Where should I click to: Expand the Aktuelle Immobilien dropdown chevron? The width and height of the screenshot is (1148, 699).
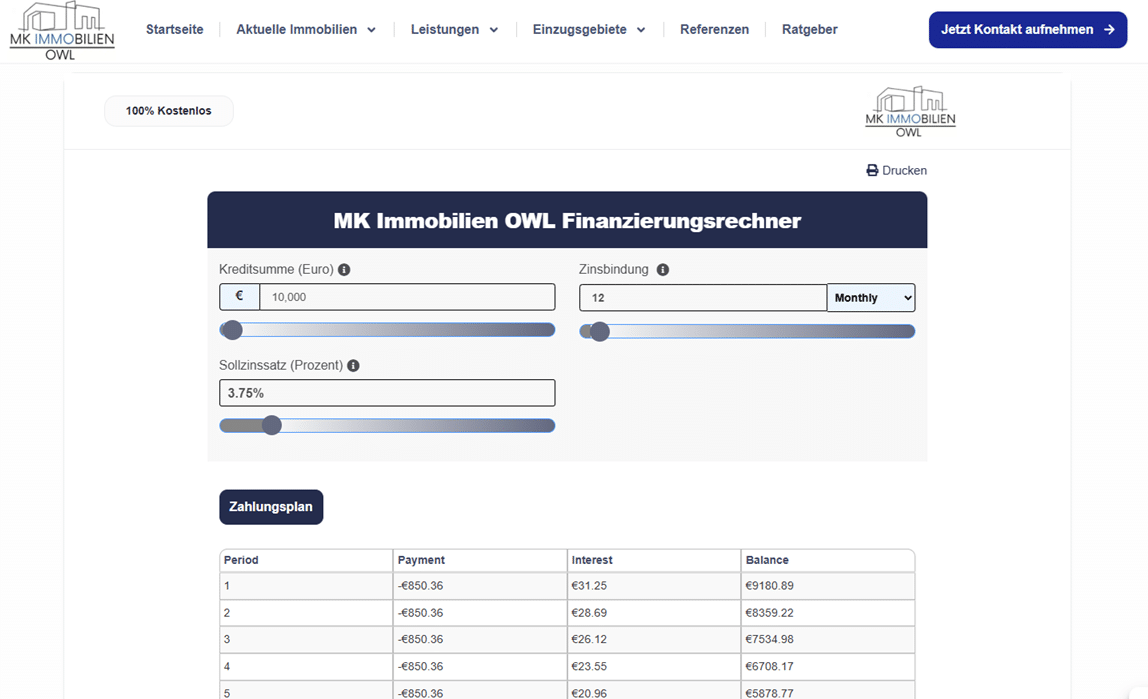click(371, 30)
